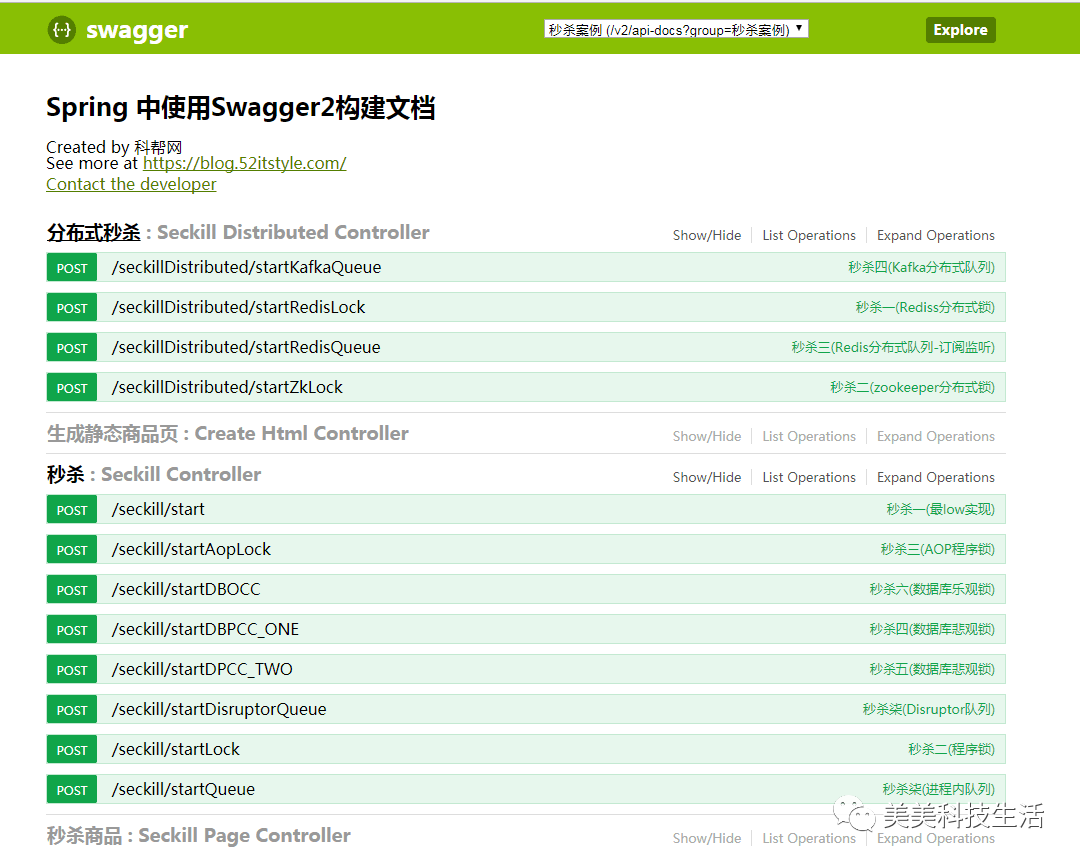Open /seckillDistributed/startRedisQueue endpoint path
The image size is (1080, 864).
click(246, 347)
